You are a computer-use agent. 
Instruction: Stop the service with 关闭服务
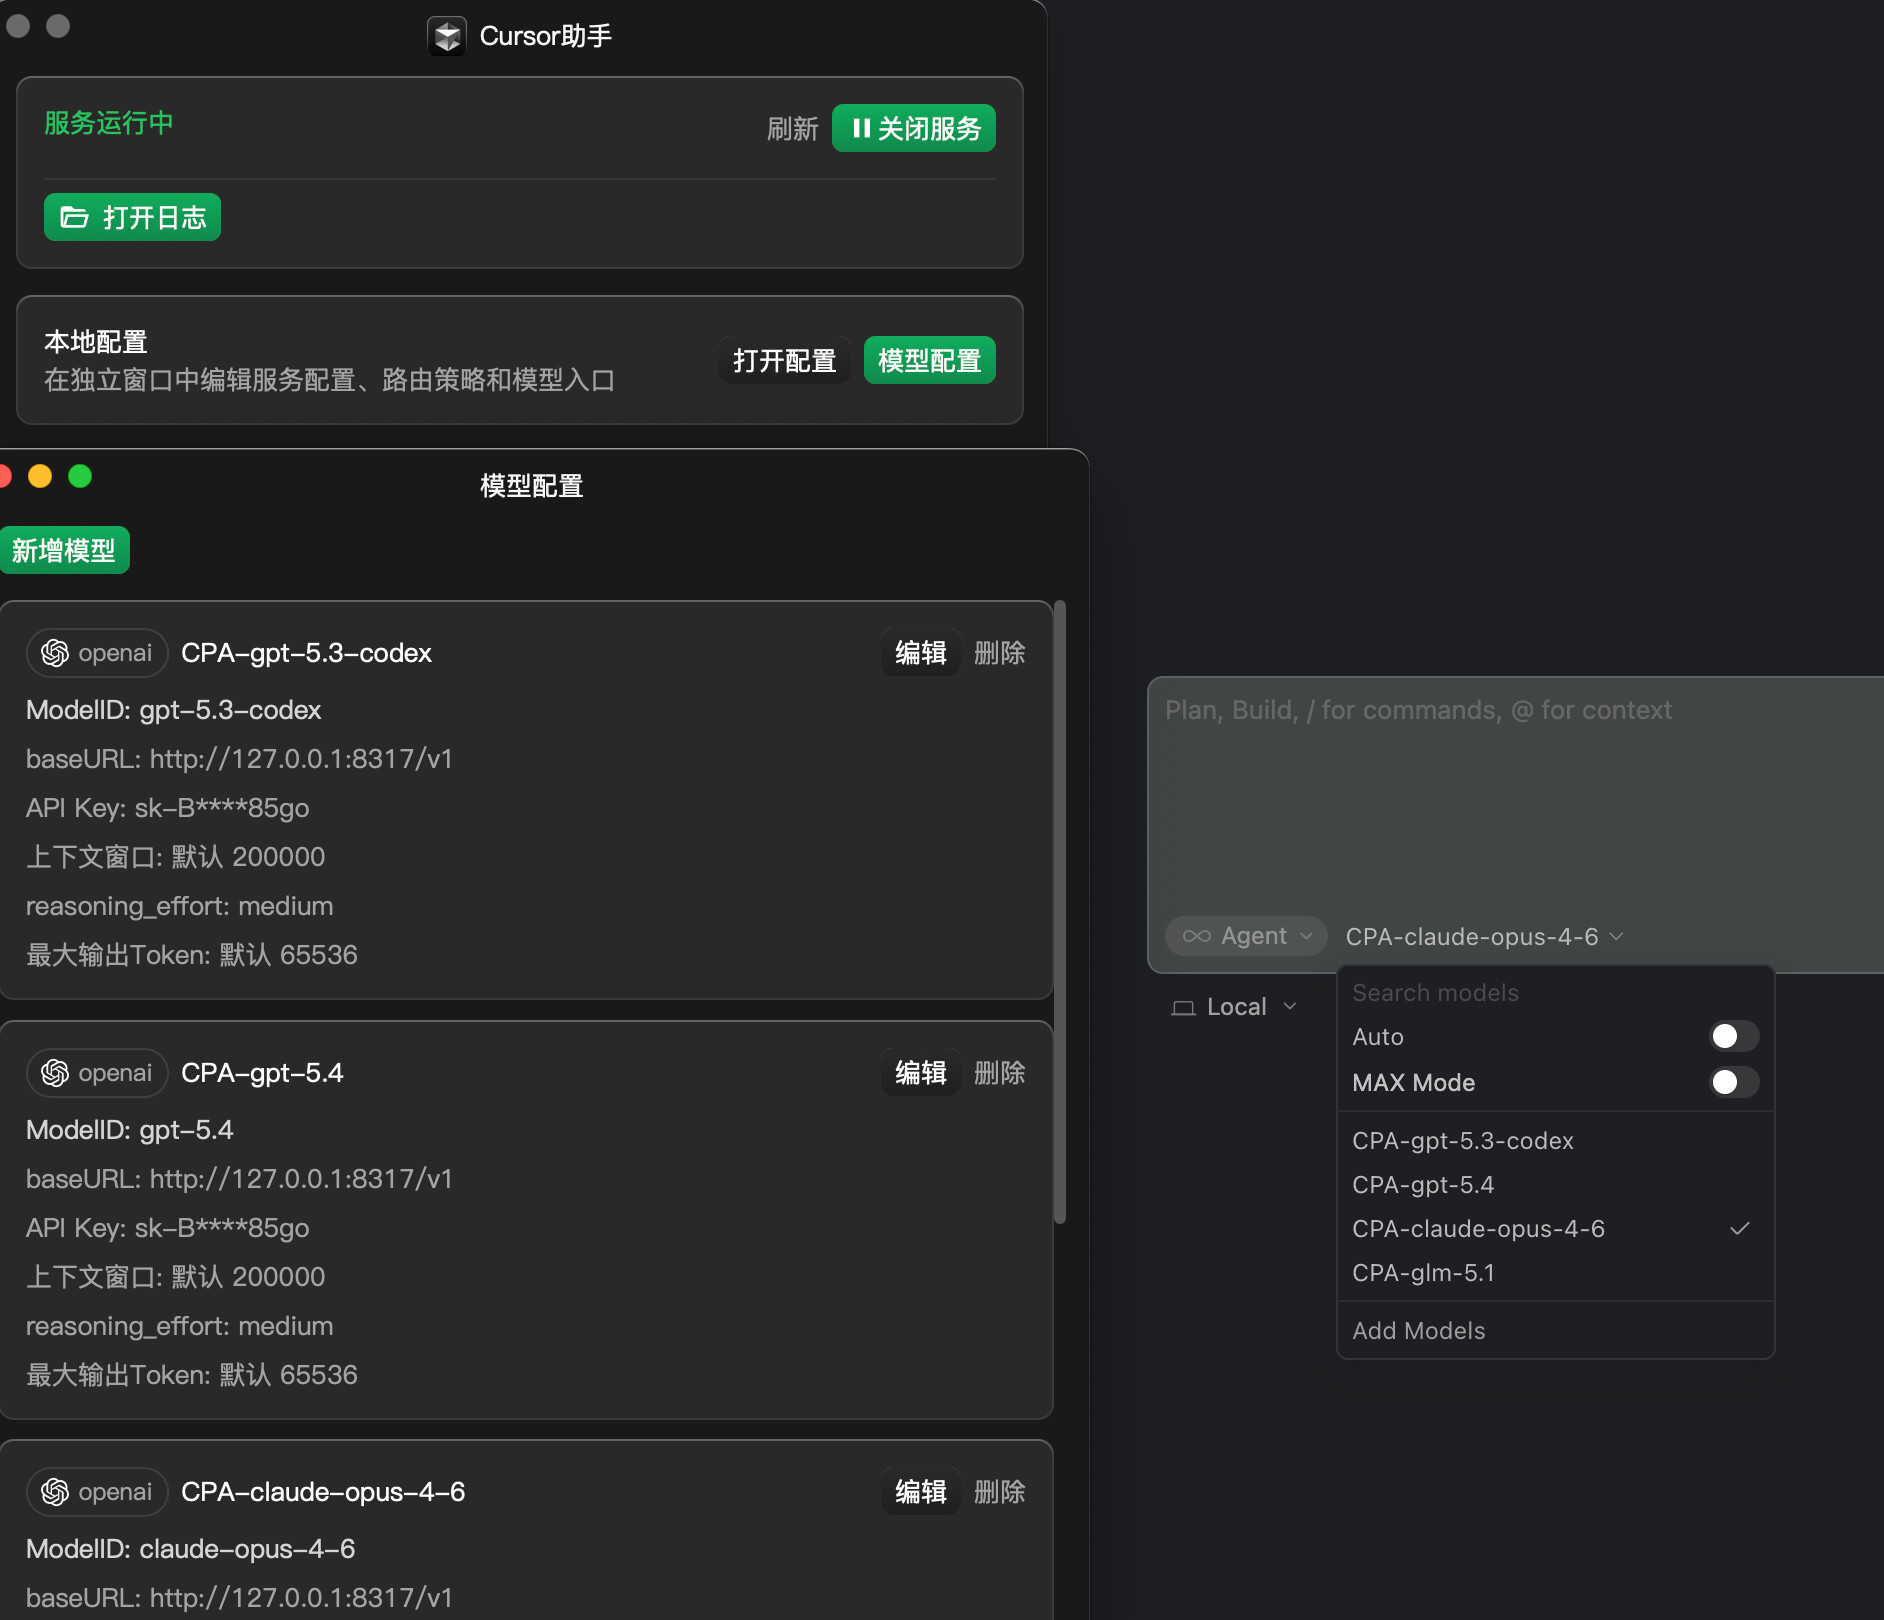914,128
